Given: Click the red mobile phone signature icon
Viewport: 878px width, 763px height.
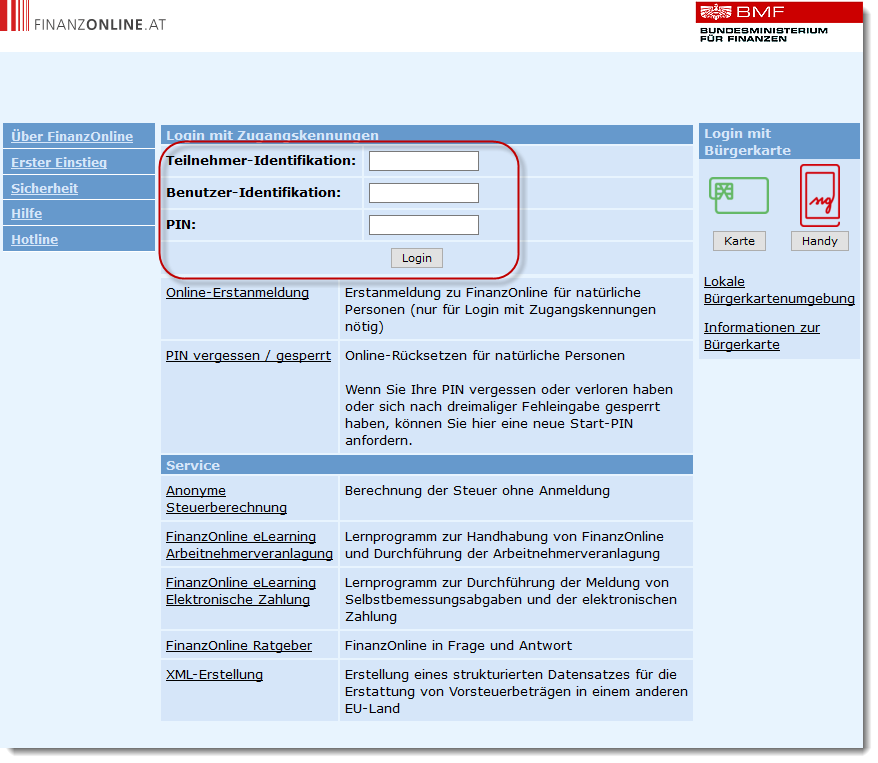Looking at the screenshot, I should (819, 195).
